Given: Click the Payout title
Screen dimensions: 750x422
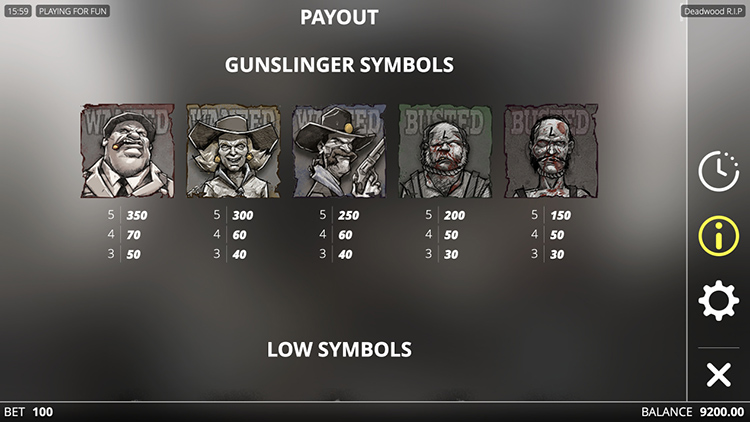Looking at the screenshot, I should [x=339, y=17].
